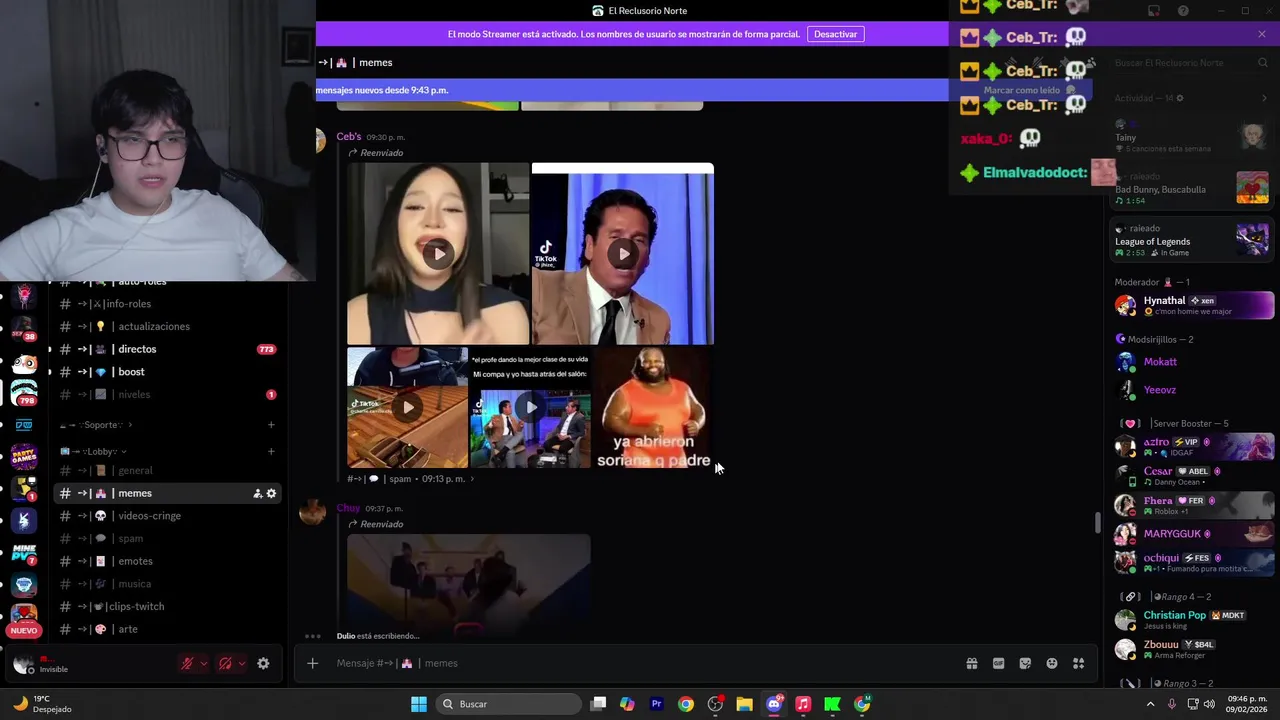
Task: Toggle headphone deafen in user panel
Action: click(225, 663)
